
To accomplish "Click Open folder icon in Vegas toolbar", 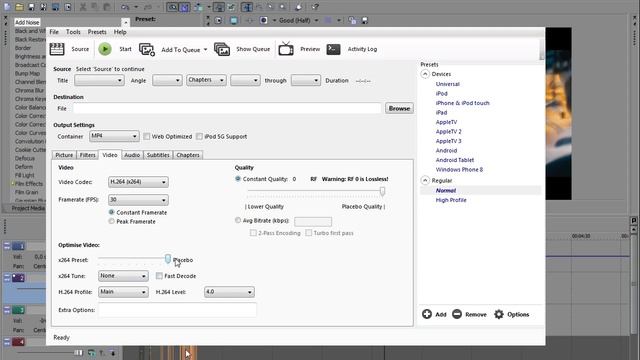I will click(x=19, y=7).
